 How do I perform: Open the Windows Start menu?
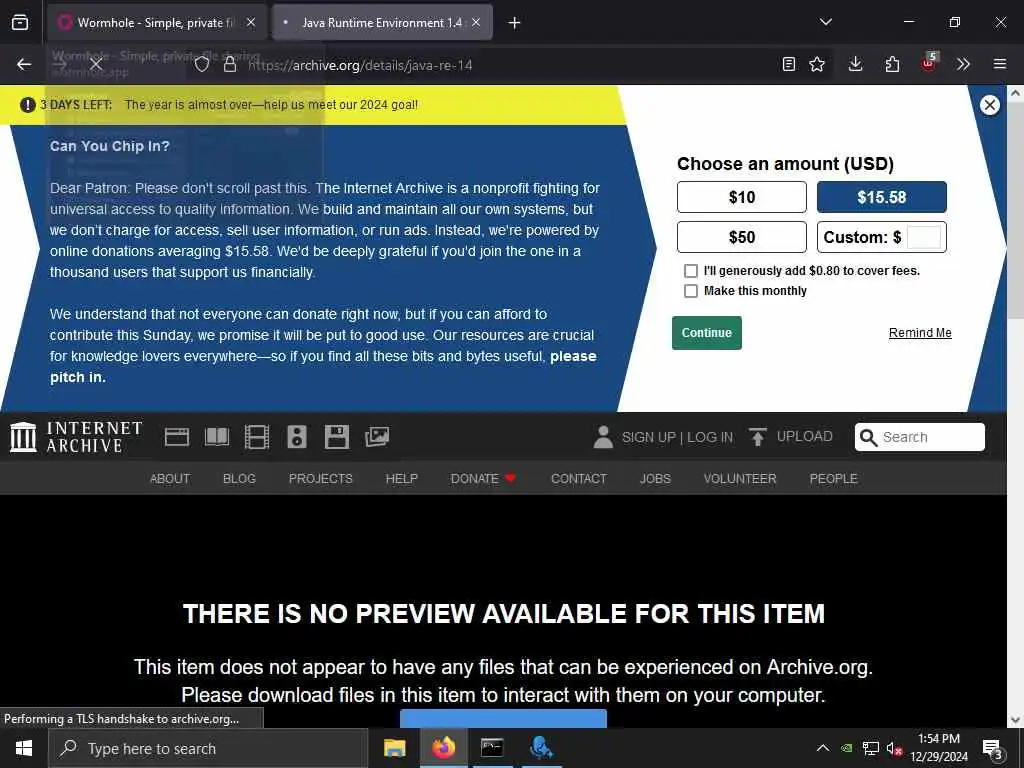(x=24, y=748)
